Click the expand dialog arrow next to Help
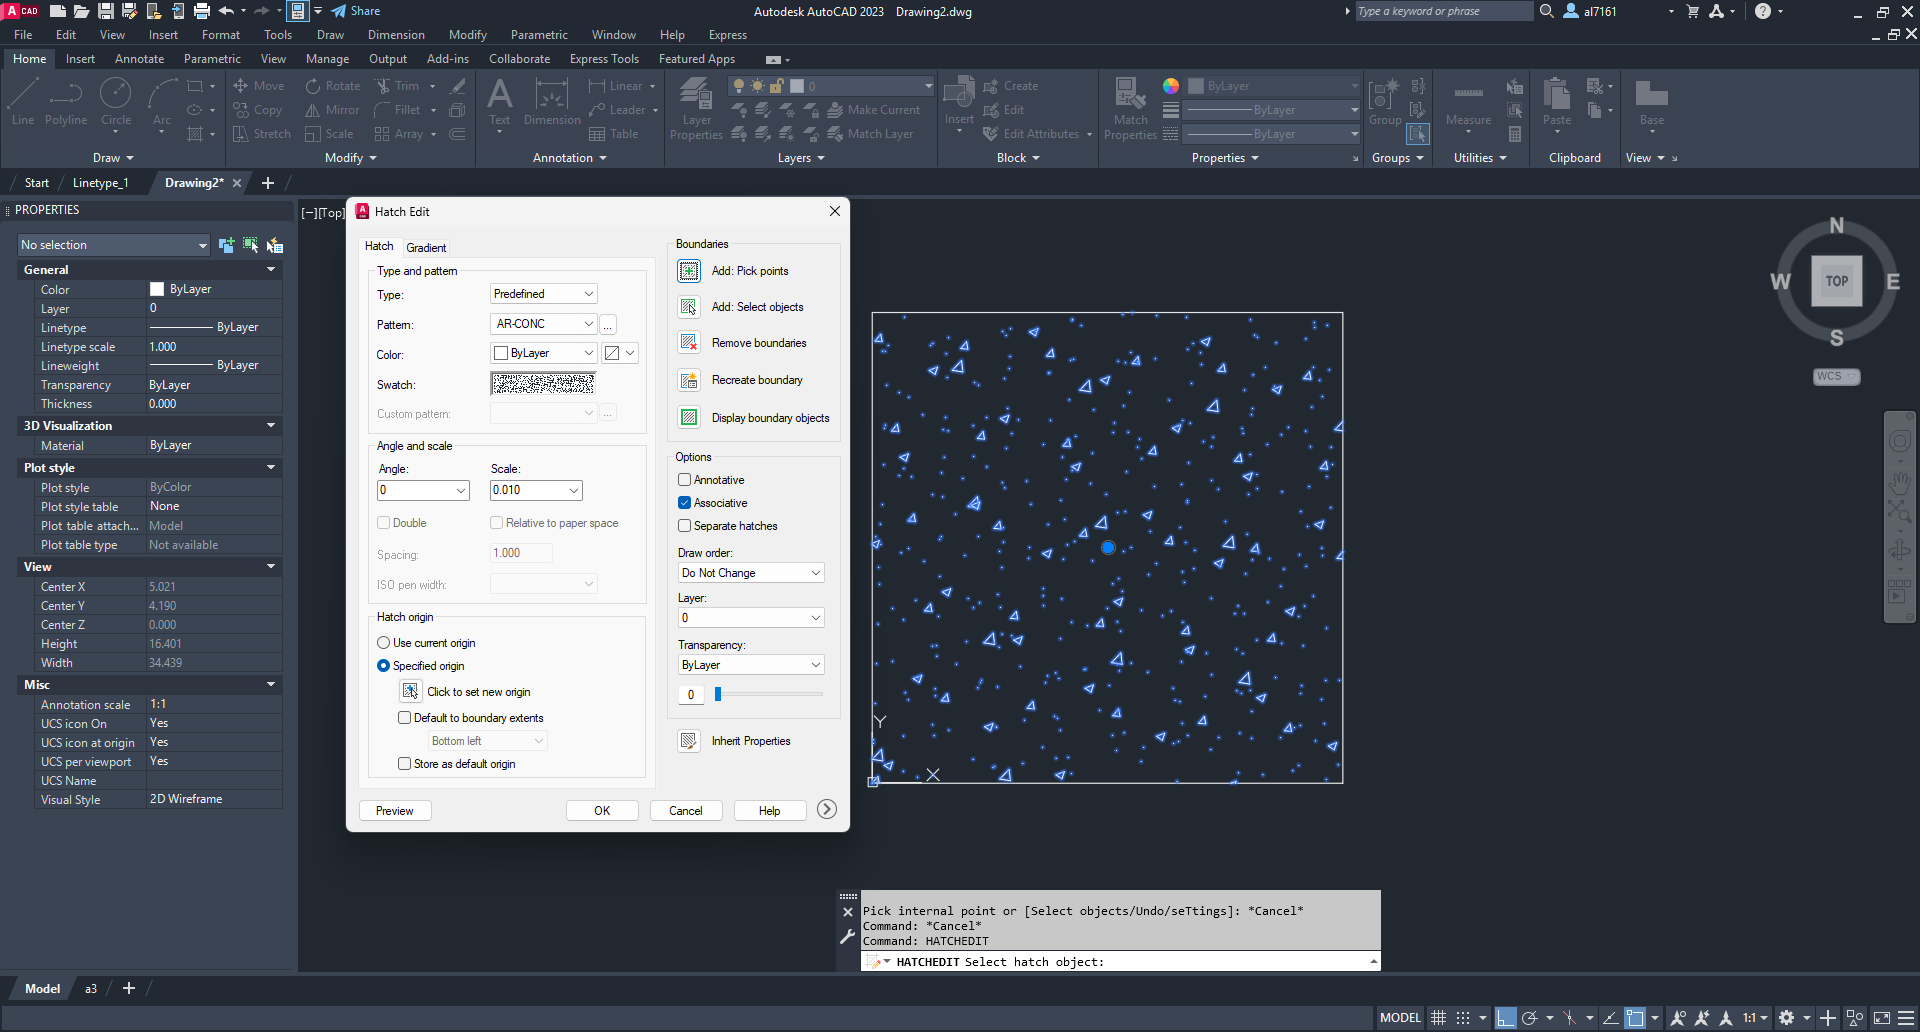This screenshot has width=1920, height=1032. (827, 810)
